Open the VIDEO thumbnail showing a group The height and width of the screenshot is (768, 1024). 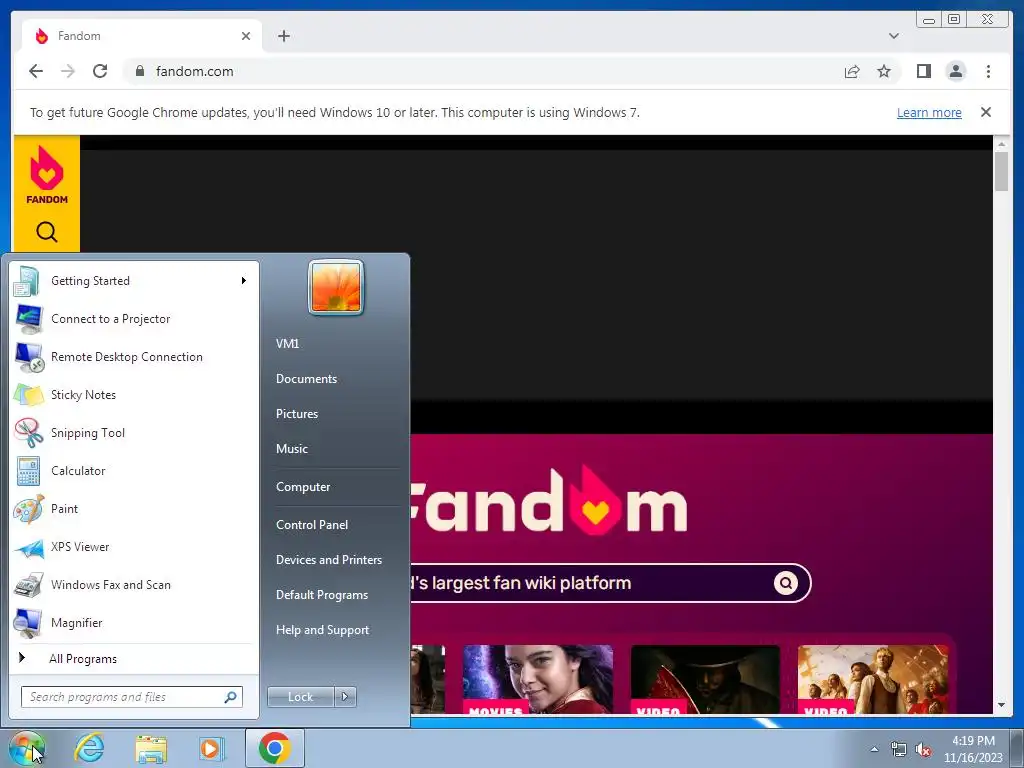(873, 679)
